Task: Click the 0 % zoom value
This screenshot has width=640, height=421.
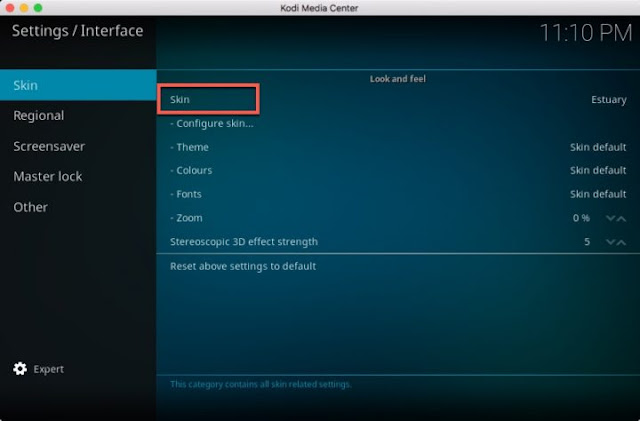Action: pos(581,218)
